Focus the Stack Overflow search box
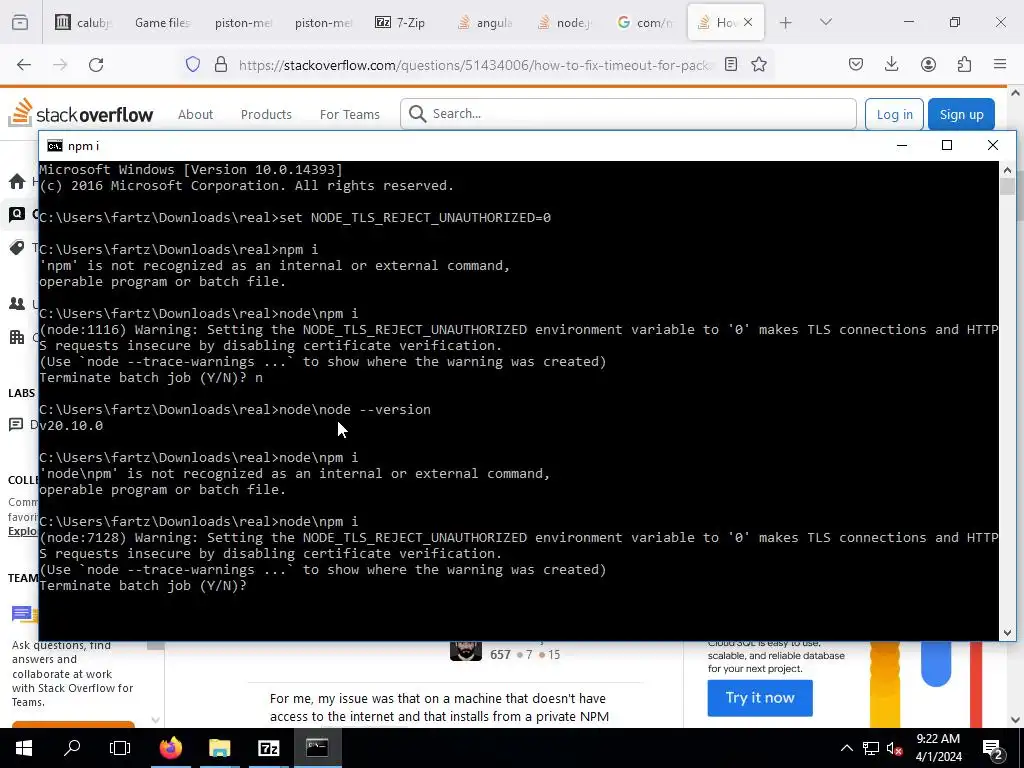The height and width of the screenshot is (768, 1024). (628, 114)
